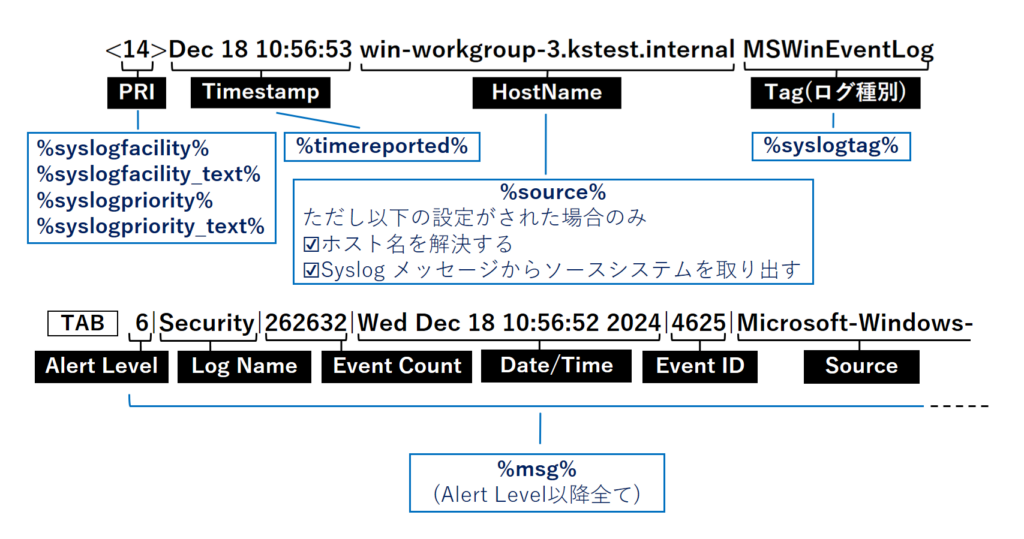
Task: Click the %timereported% box
Action: coord(382,146)
